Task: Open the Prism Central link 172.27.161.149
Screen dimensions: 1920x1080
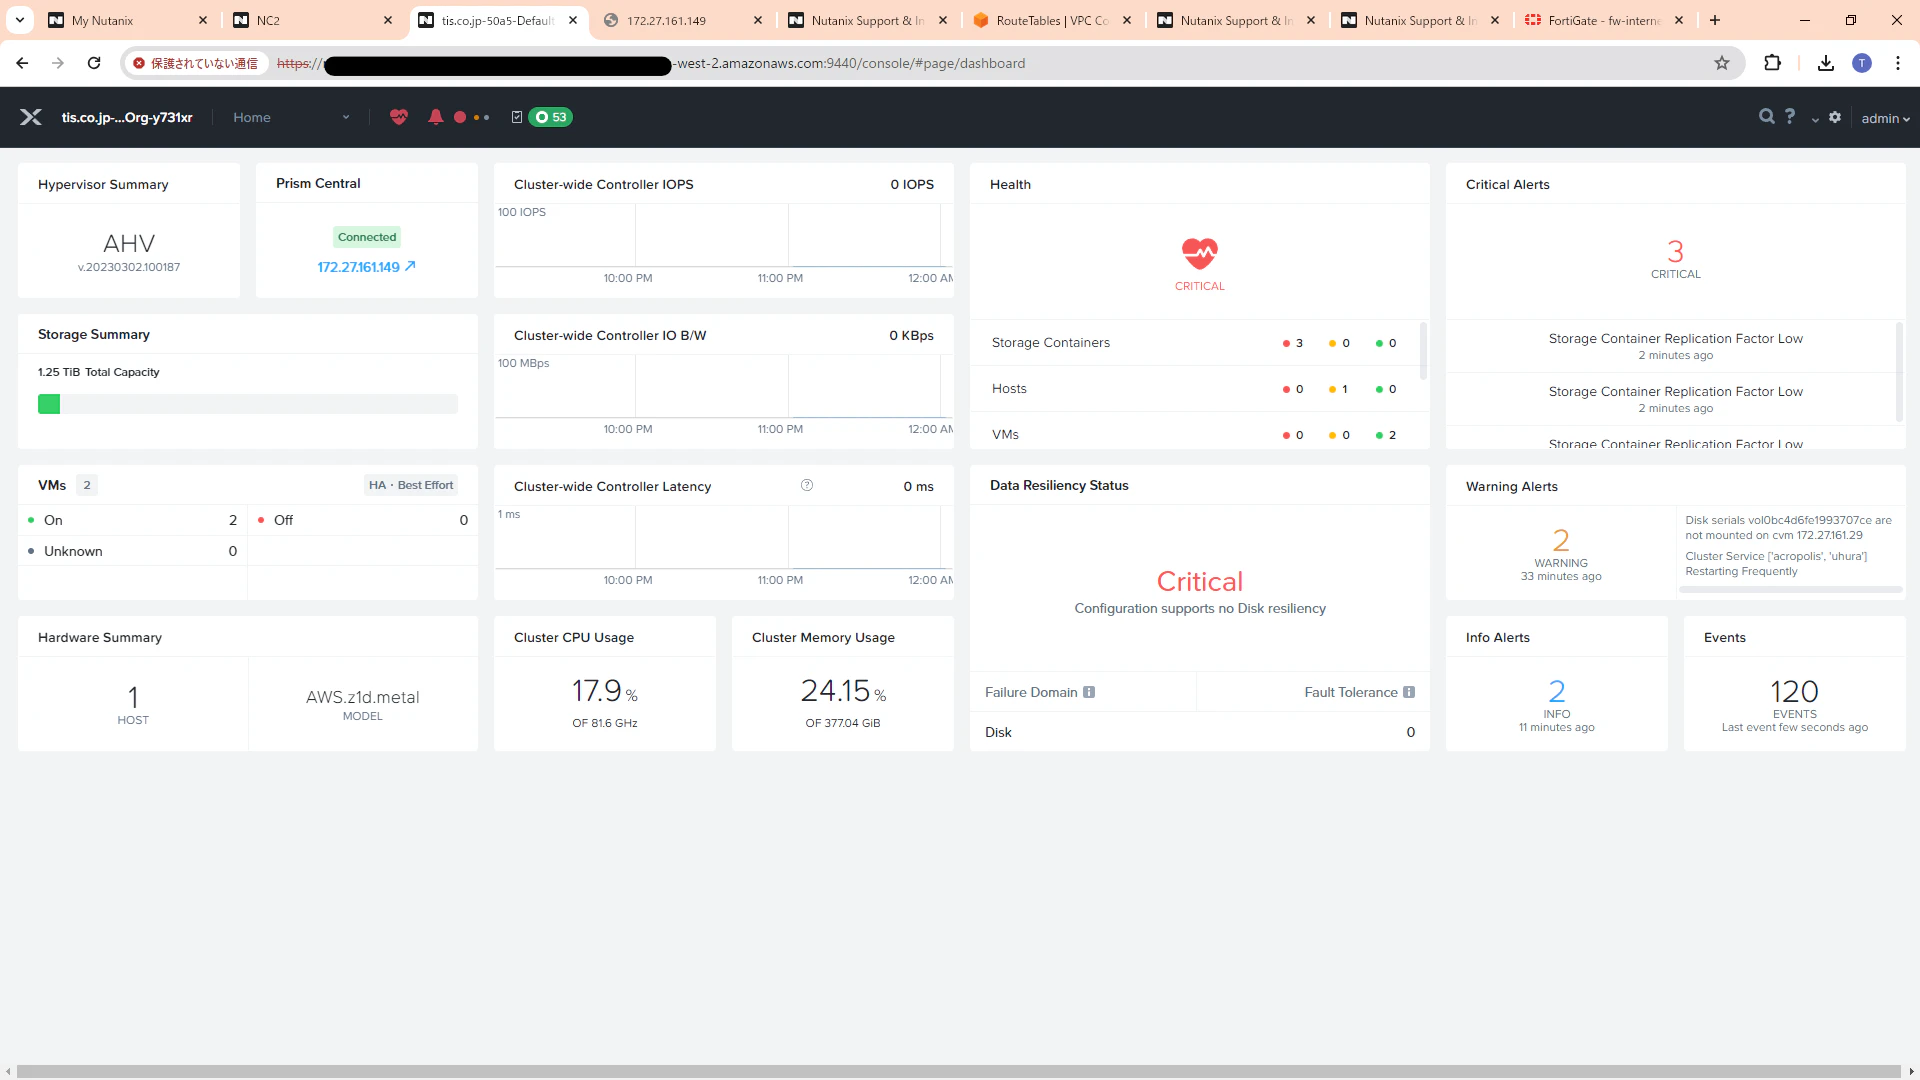Action: (366, 267)
